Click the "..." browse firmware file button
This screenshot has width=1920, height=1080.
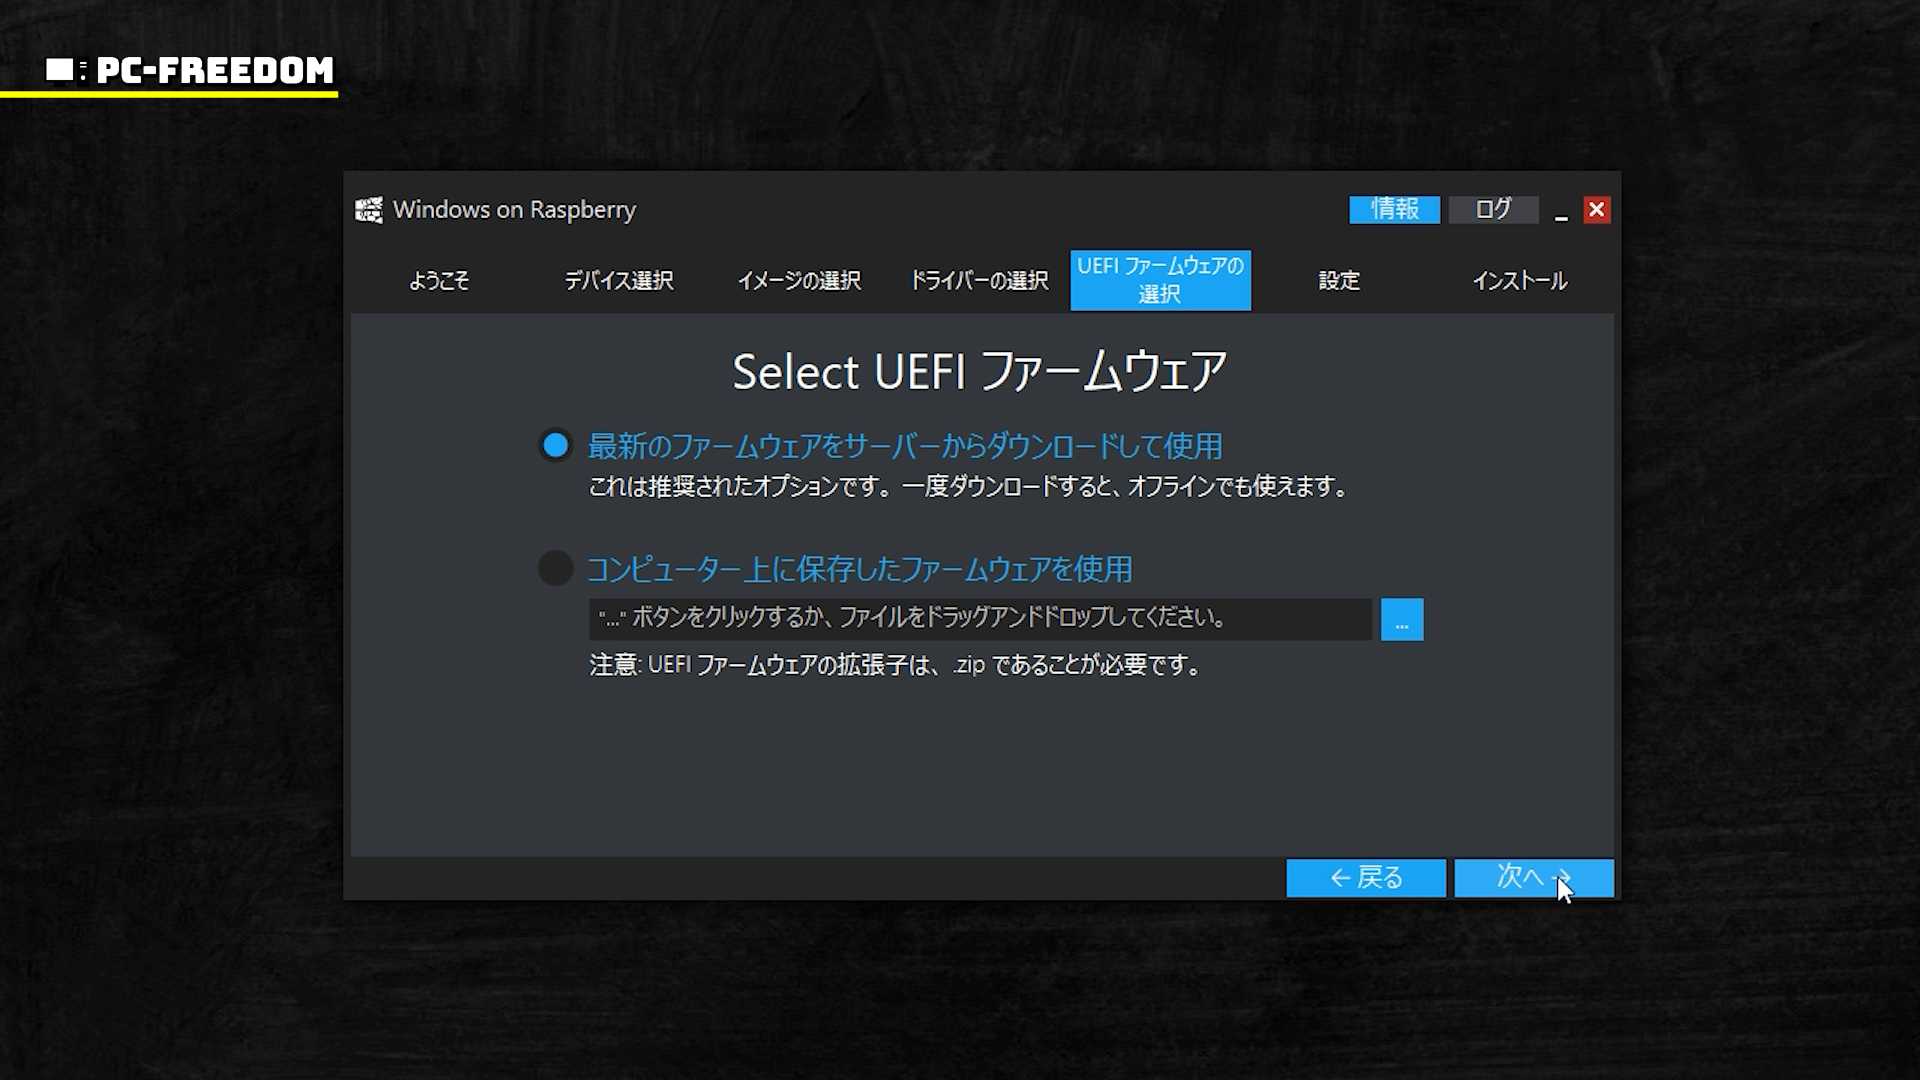coord(1401,620)
